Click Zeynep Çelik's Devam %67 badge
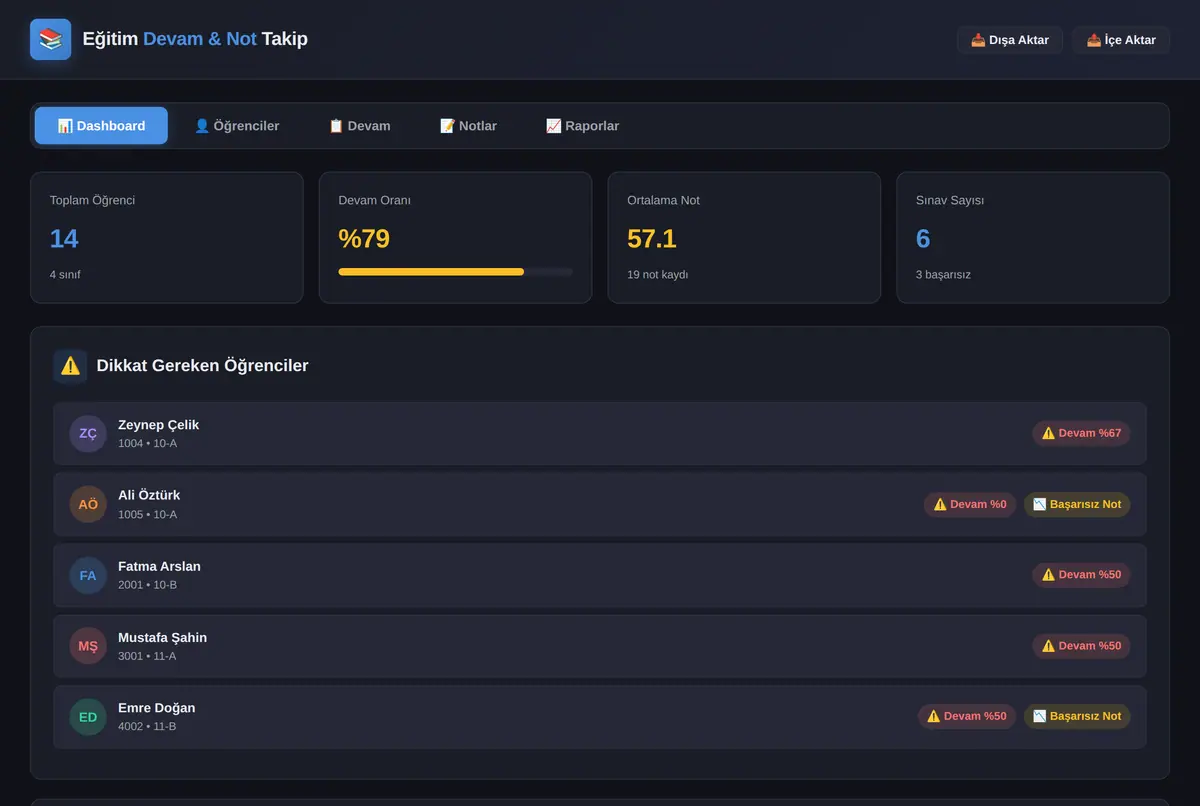Screen dimensions: 1200x806 point(1081,433)
